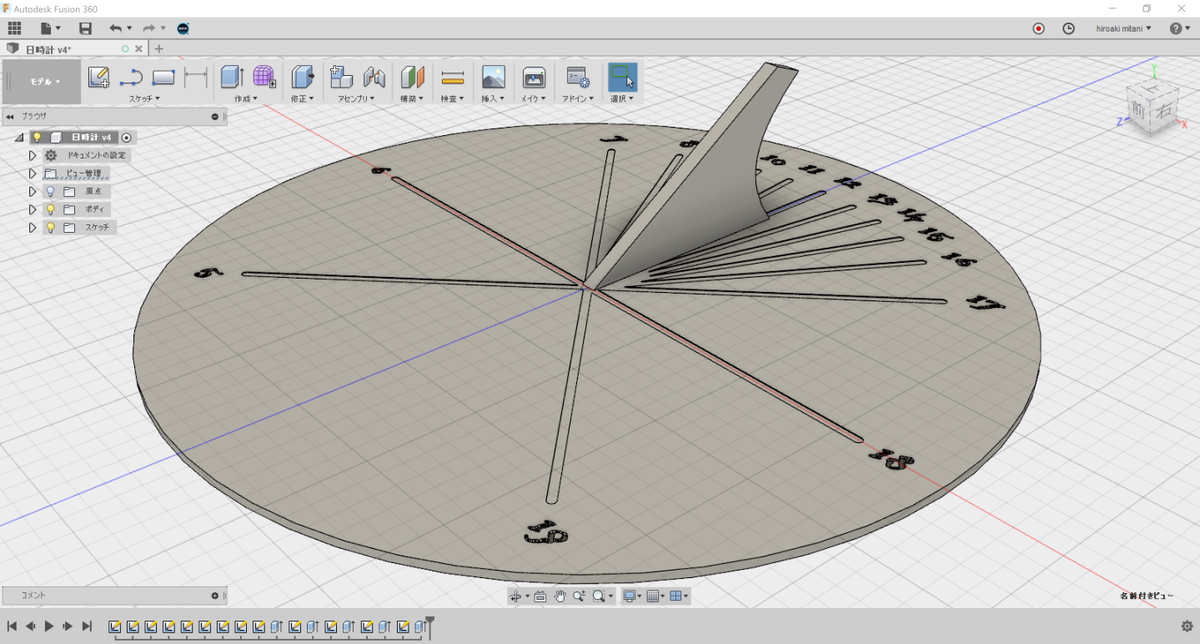Collapse the 日時計 v4 root node
Screen dimensions: 1200x644
[19, 138]
